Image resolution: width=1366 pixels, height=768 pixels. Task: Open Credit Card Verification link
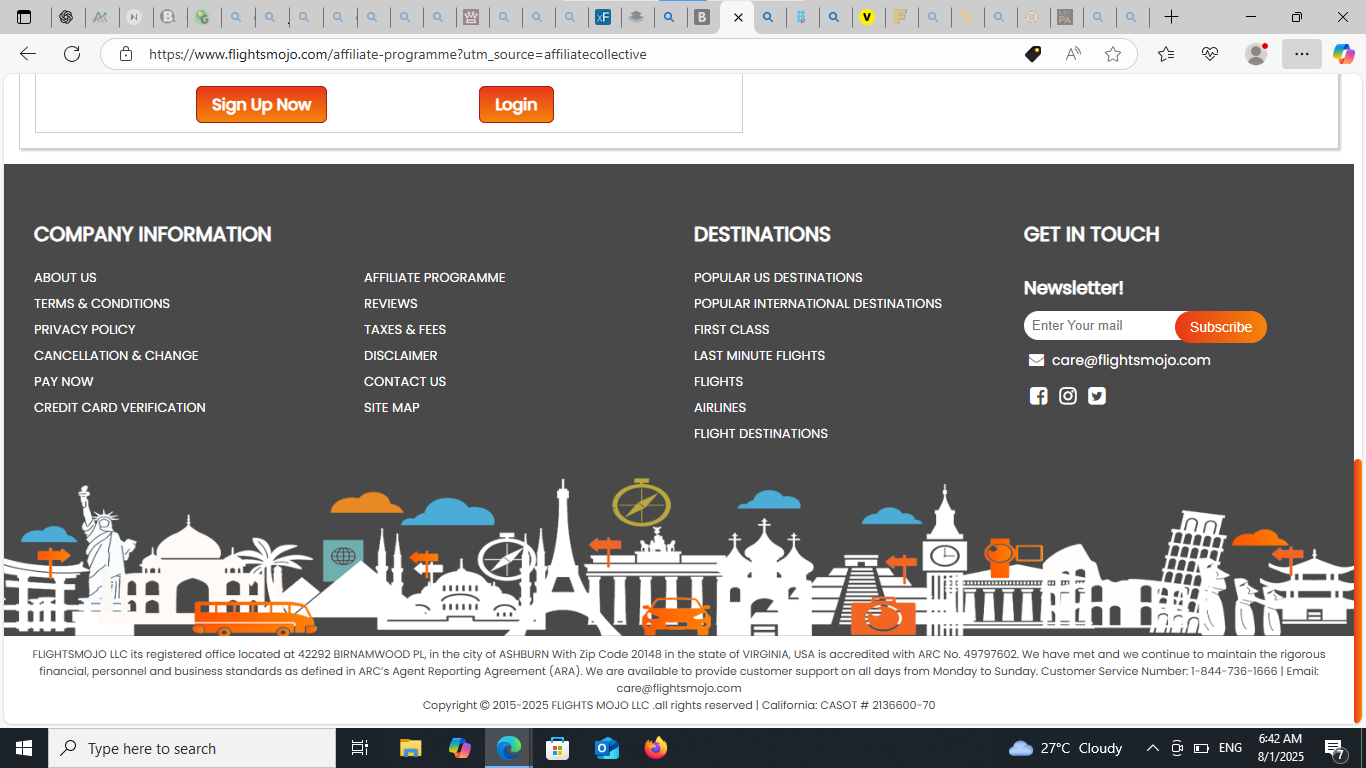[x=120, y=407]
